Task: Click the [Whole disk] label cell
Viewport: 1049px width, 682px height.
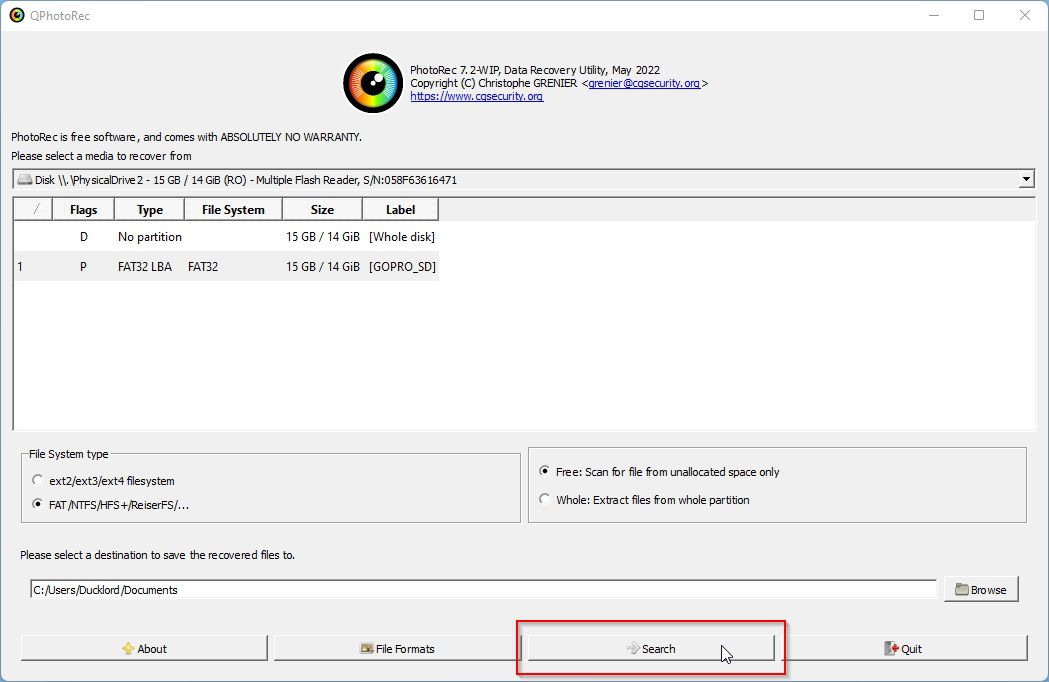Action: point(402,236)
